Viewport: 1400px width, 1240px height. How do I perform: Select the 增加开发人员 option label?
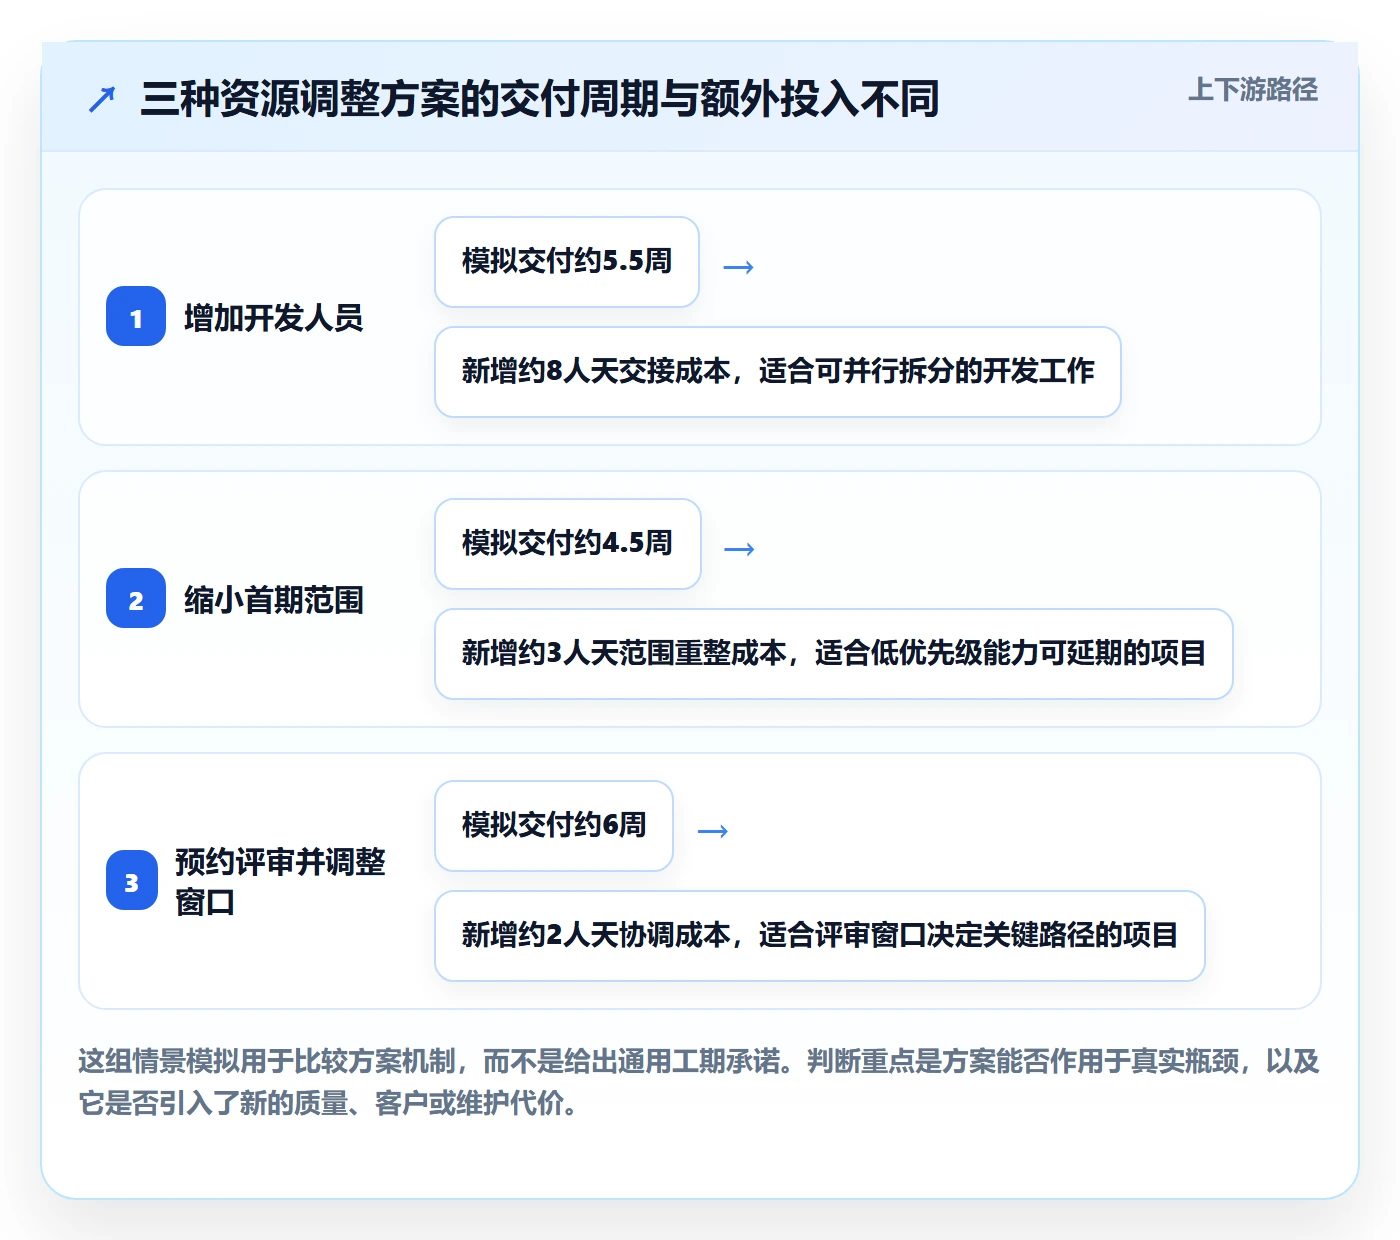274,318
